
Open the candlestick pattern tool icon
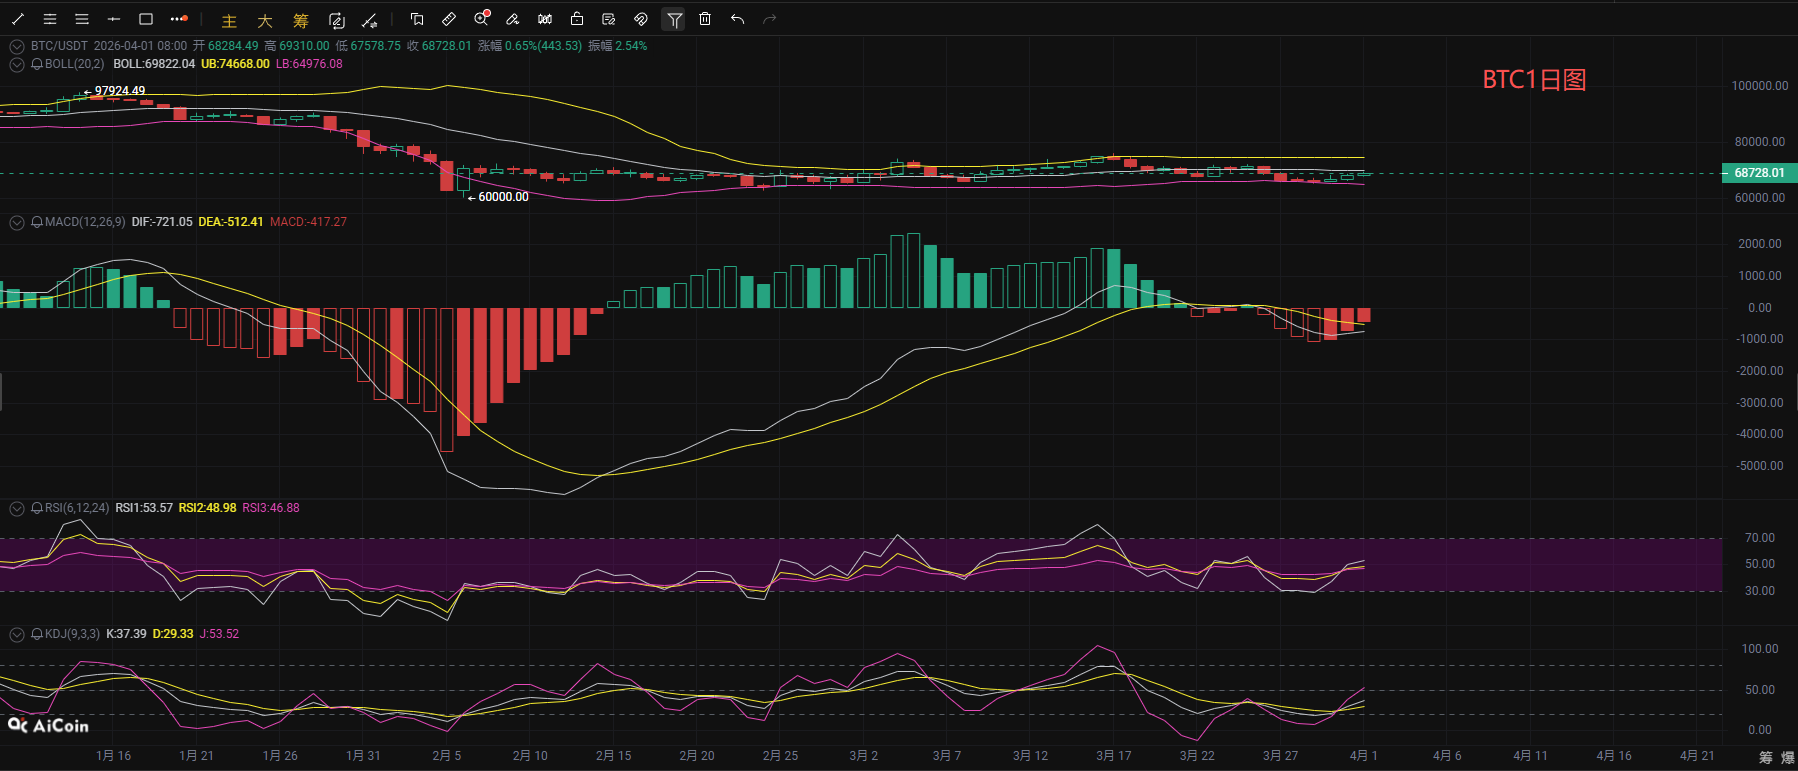(545, 19)
